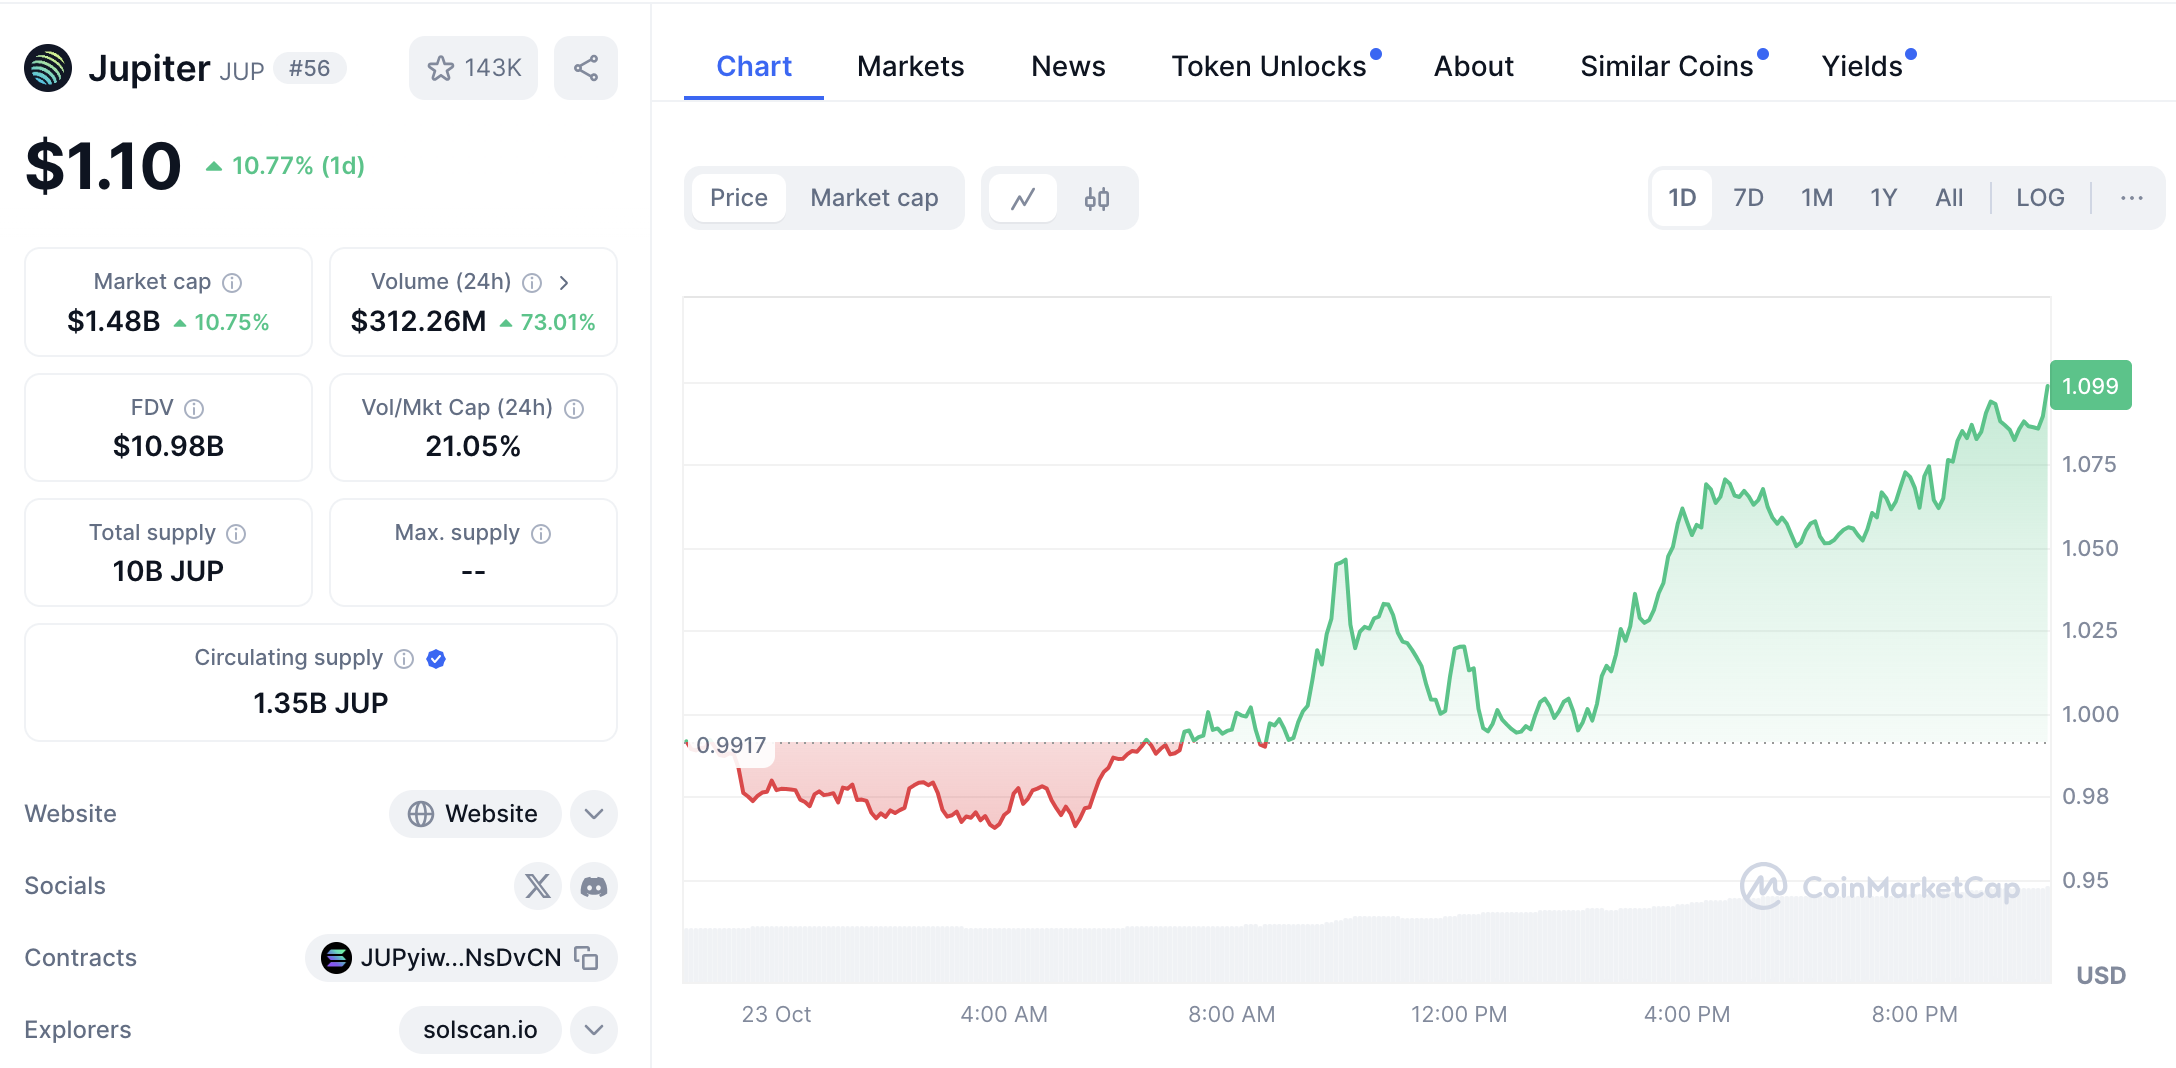
Task: Click the $312.26M volume value
Action: (418, 321)
